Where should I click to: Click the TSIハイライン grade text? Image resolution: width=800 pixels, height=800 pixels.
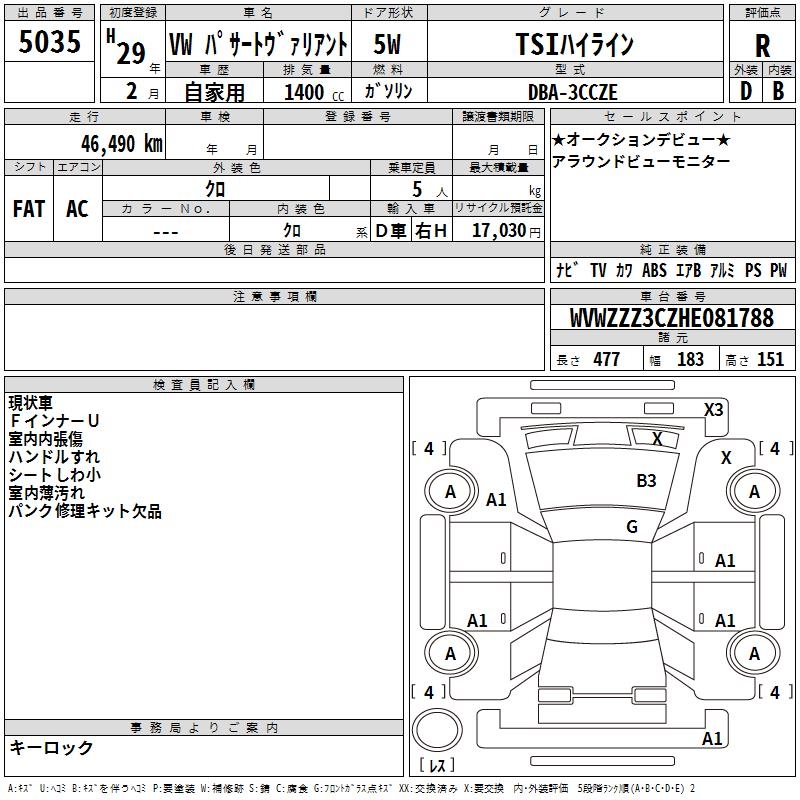[574, 44]
